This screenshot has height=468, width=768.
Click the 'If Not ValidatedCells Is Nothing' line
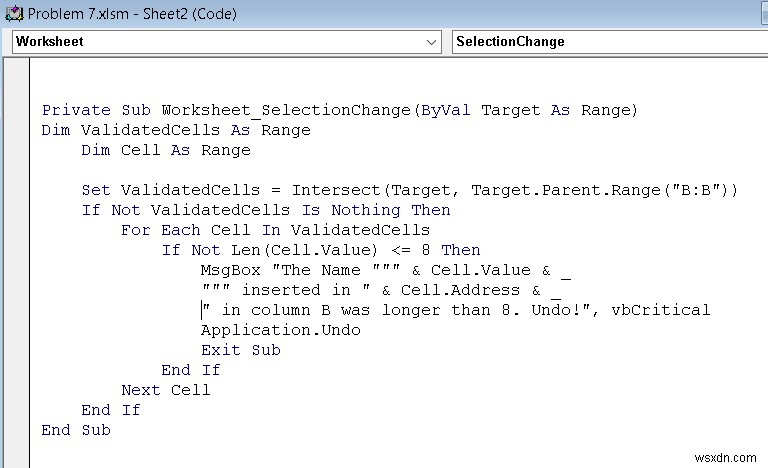(x=266, y=210)
